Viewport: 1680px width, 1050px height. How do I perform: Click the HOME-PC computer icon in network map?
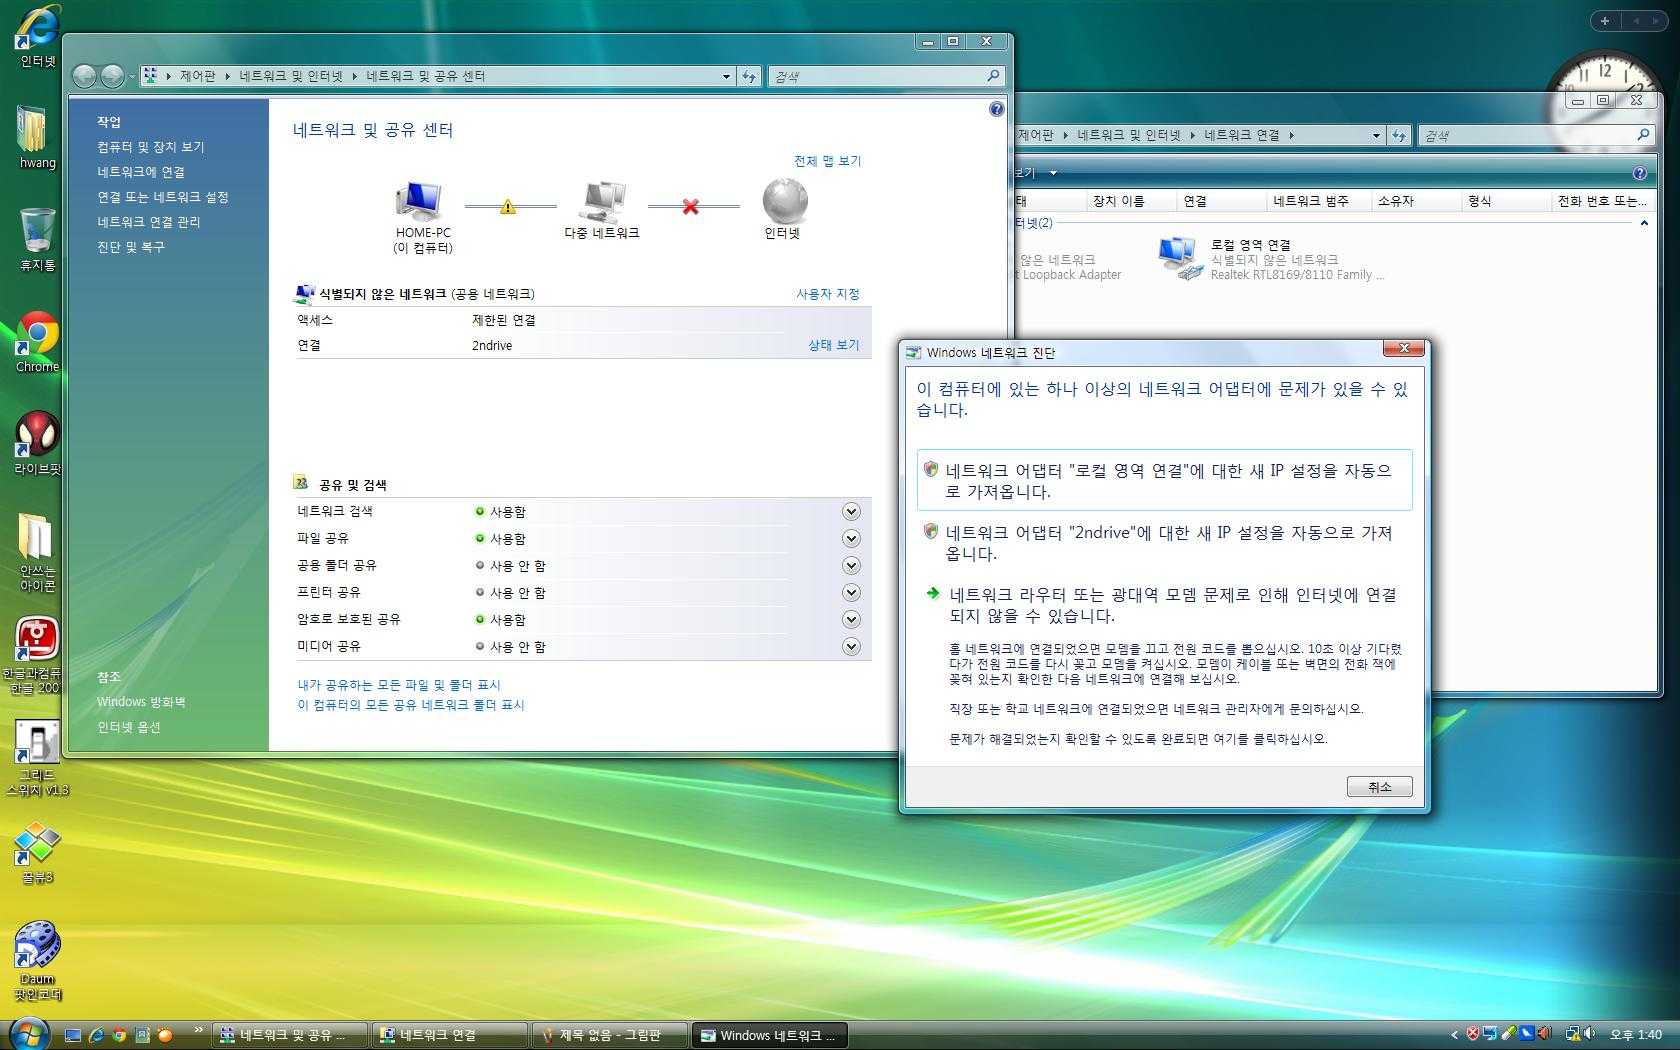click(420, 201)
